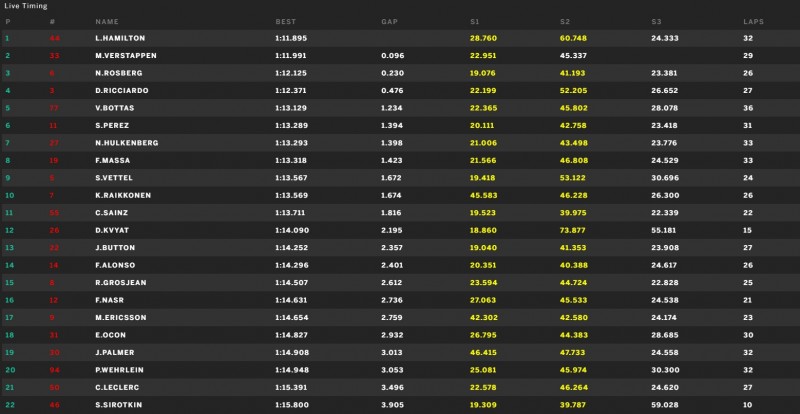Select the C.LECLERC row
Screen dimensions: 800x414
coord(400,387)
